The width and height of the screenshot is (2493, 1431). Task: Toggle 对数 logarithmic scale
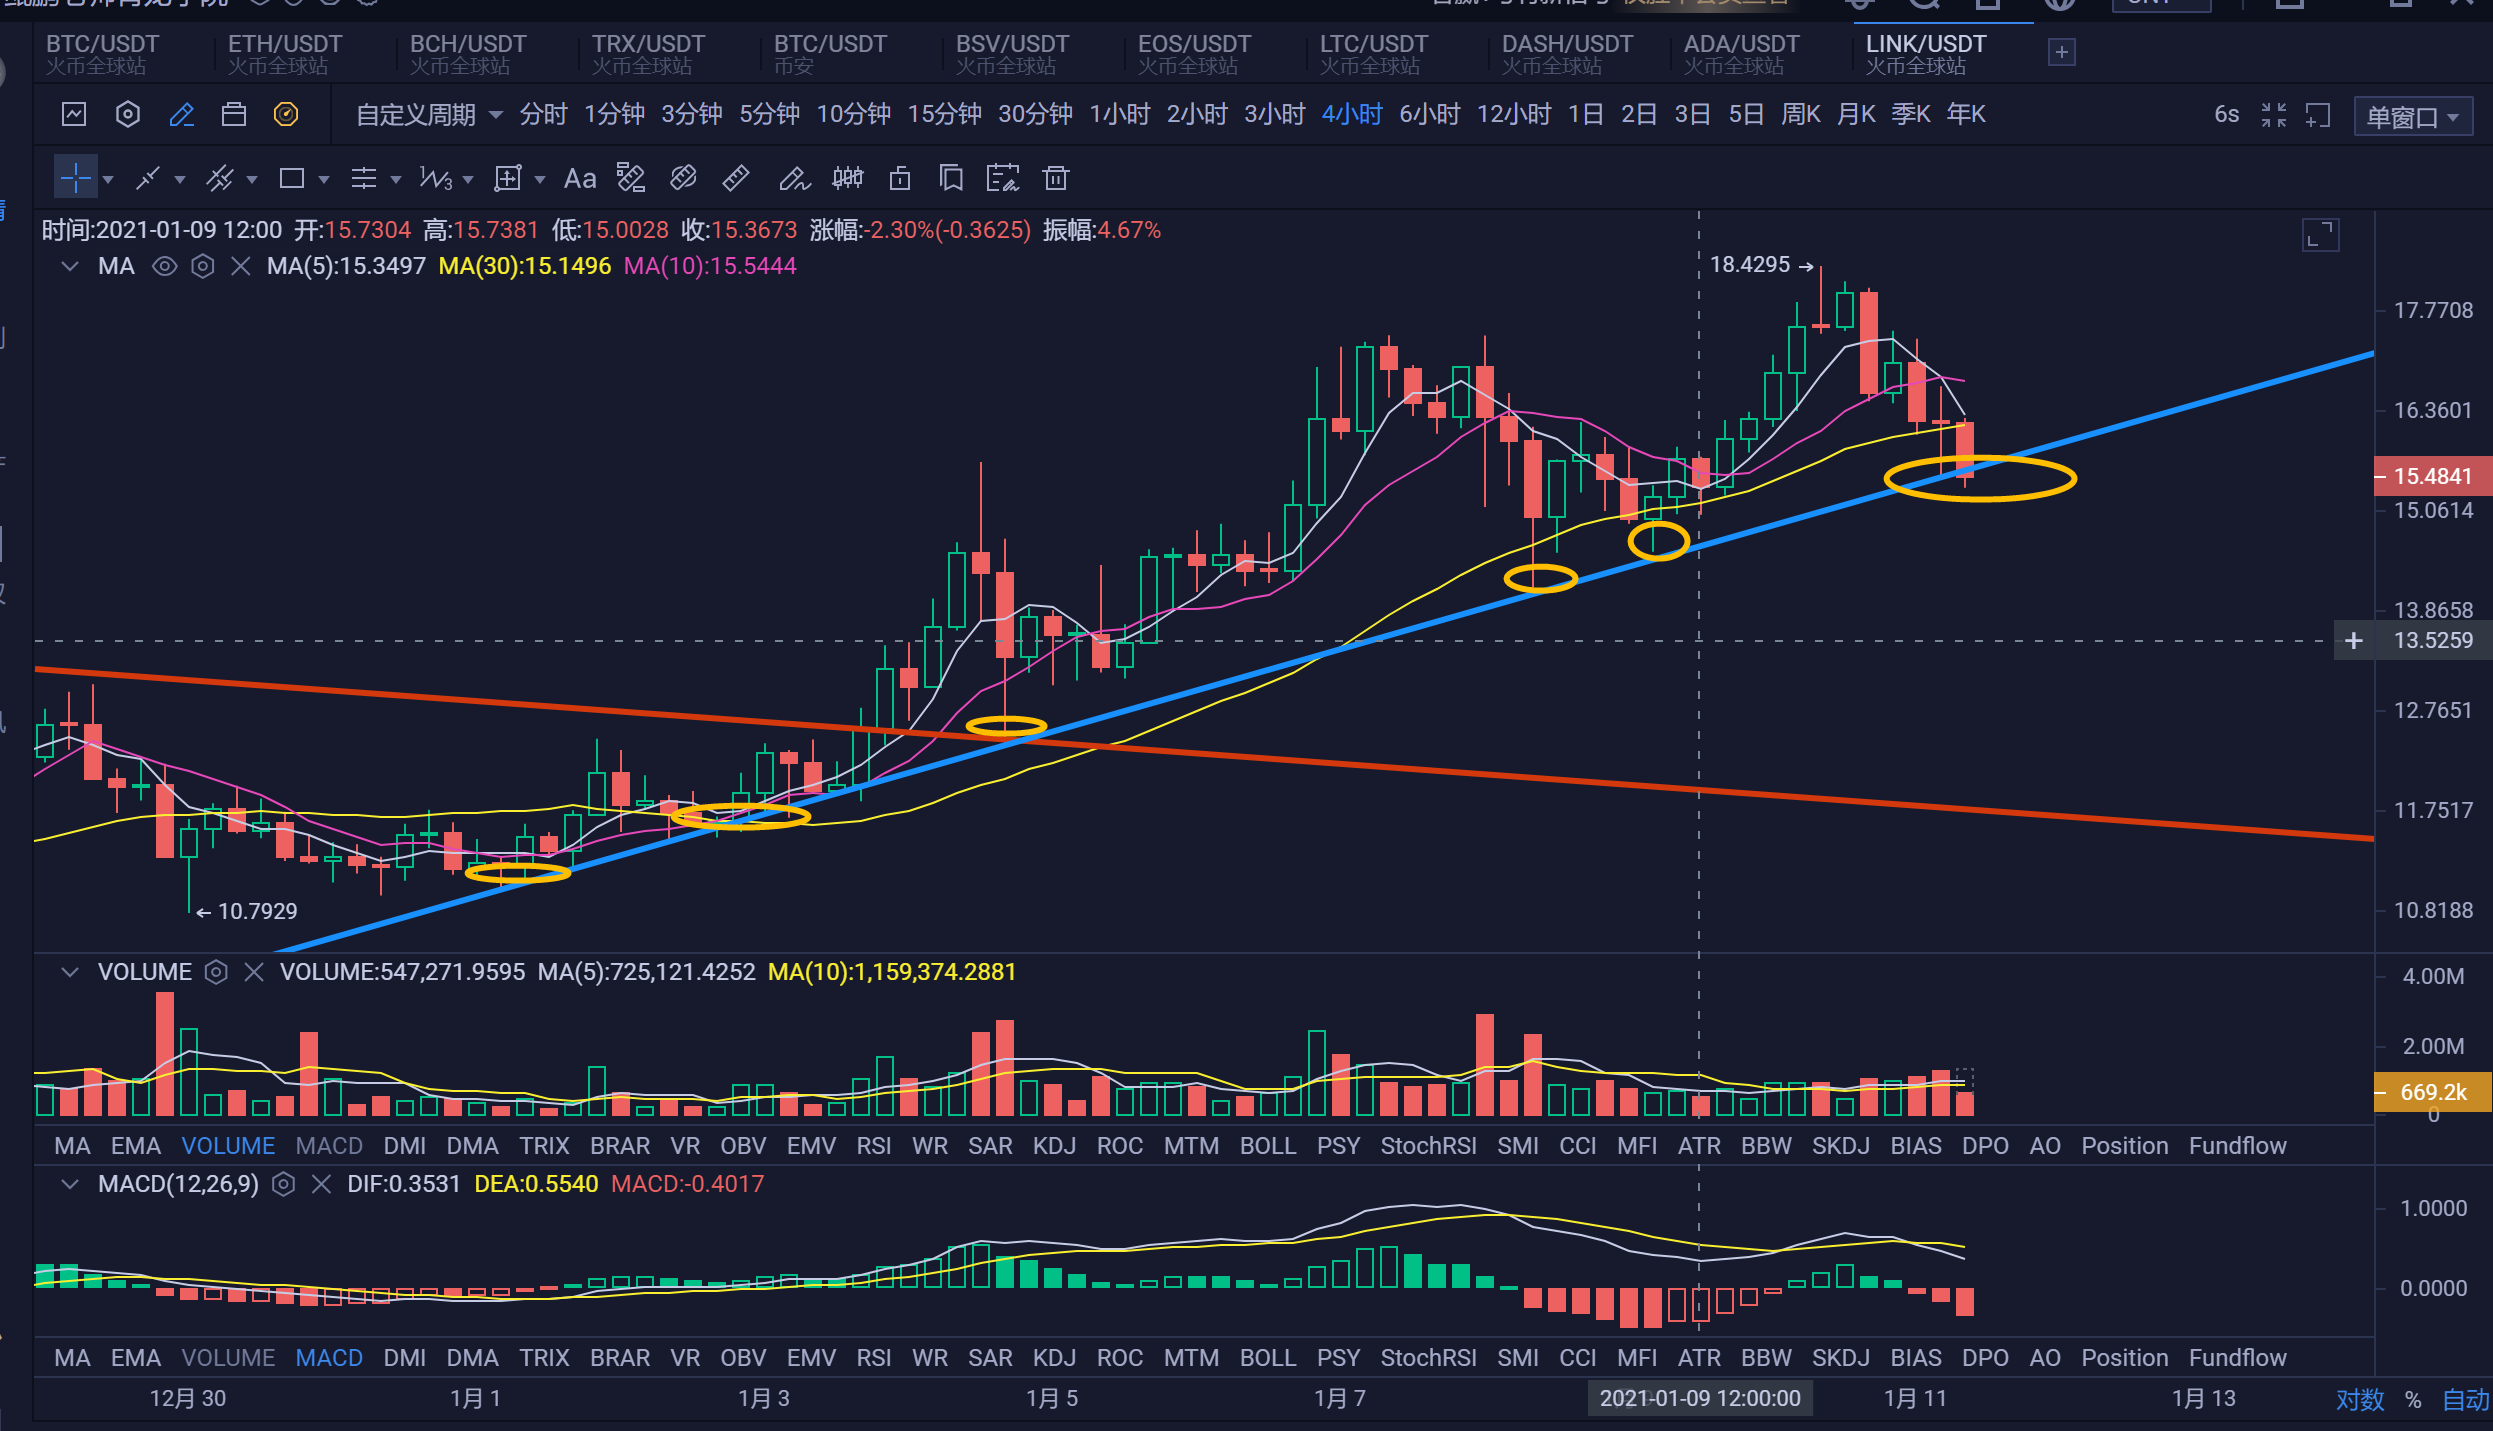2360,1400
